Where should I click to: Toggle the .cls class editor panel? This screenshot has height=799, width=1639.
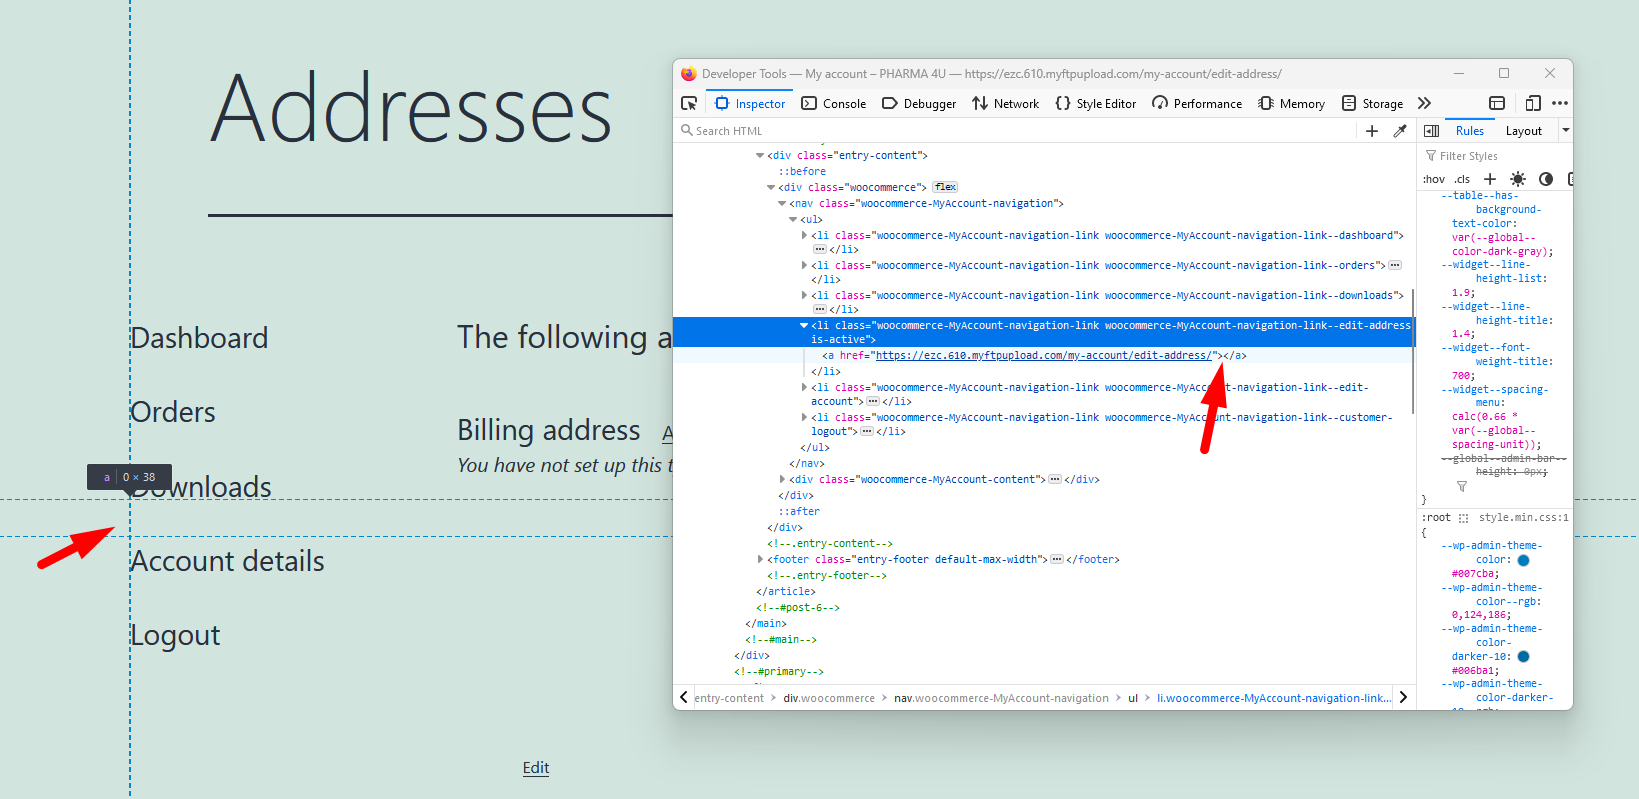[x=1462, y=180]
